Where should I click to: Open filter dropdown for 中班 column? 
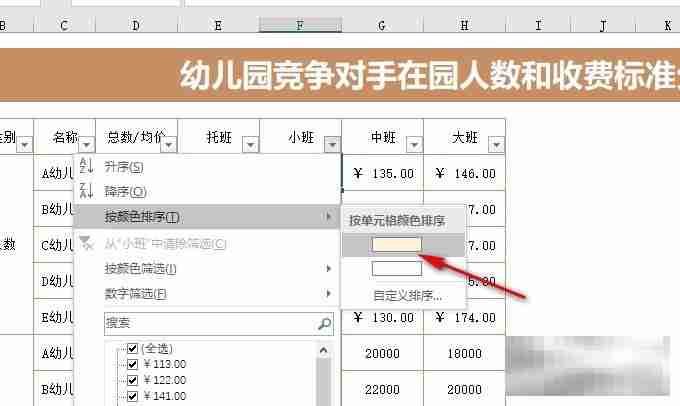414,144
